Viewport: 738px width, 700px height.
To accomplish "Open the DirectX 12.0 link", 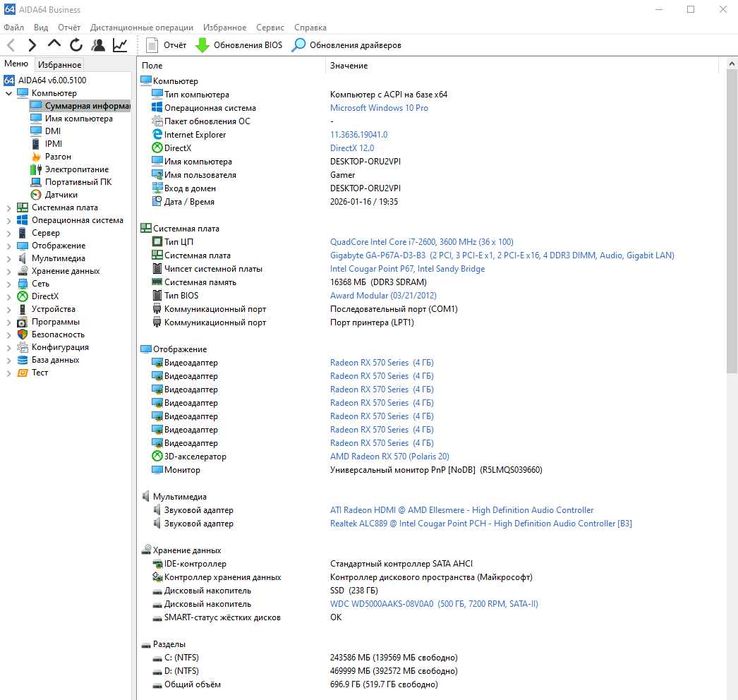I will pos(352,148).
